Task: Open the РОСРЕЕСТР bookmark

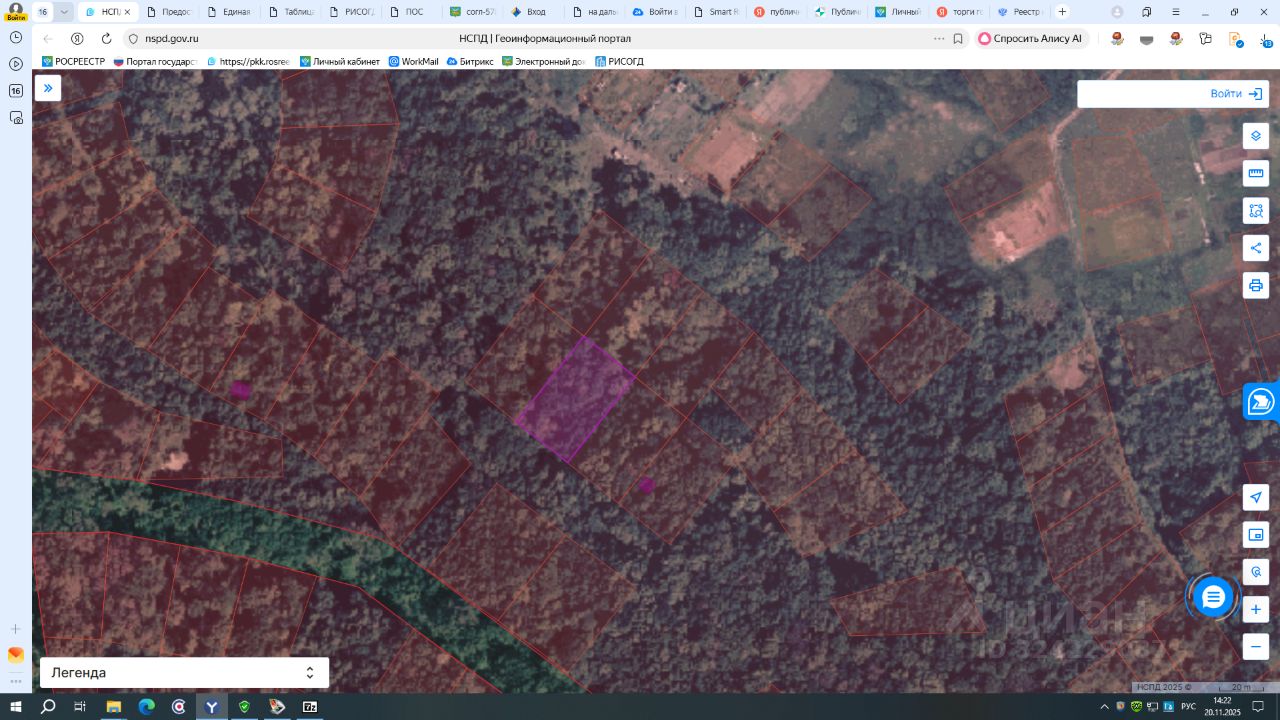Action: coord(73,61)
